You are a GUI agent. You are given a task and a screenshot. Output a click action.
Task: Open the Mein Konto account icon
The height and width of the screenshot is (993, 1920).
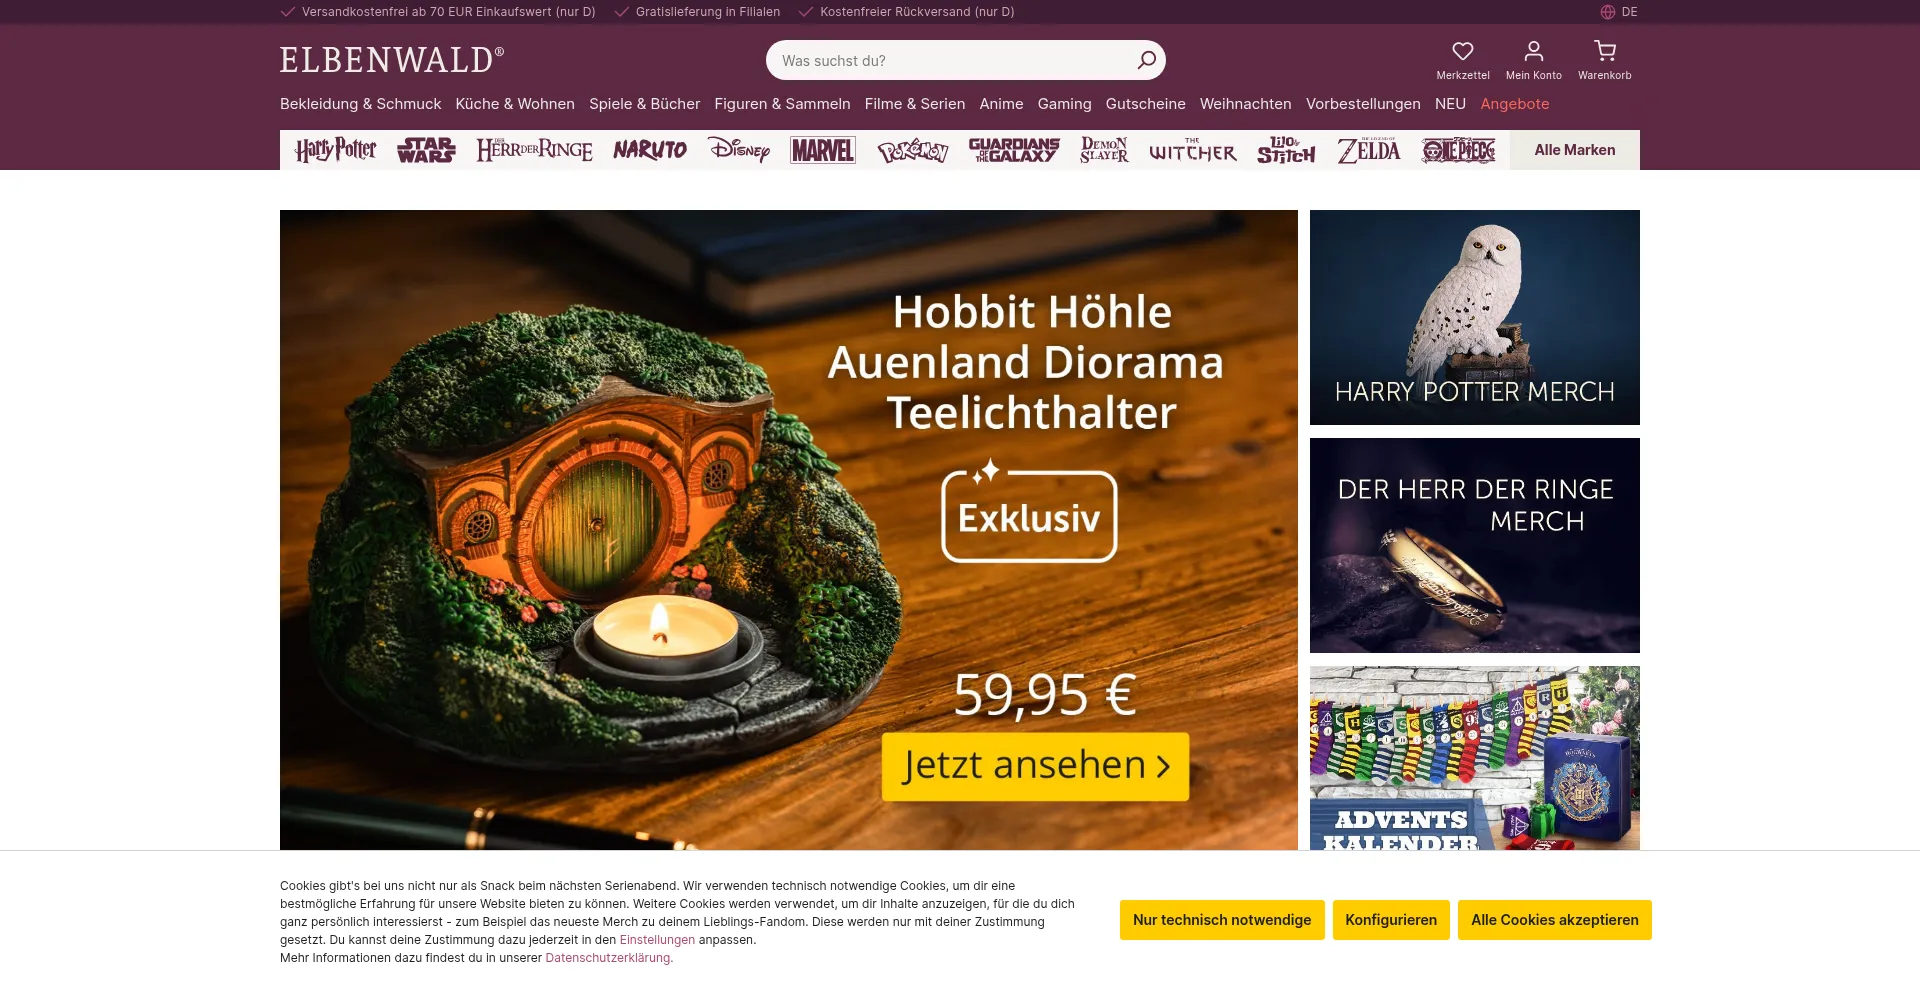click(x=1533, y=51)
